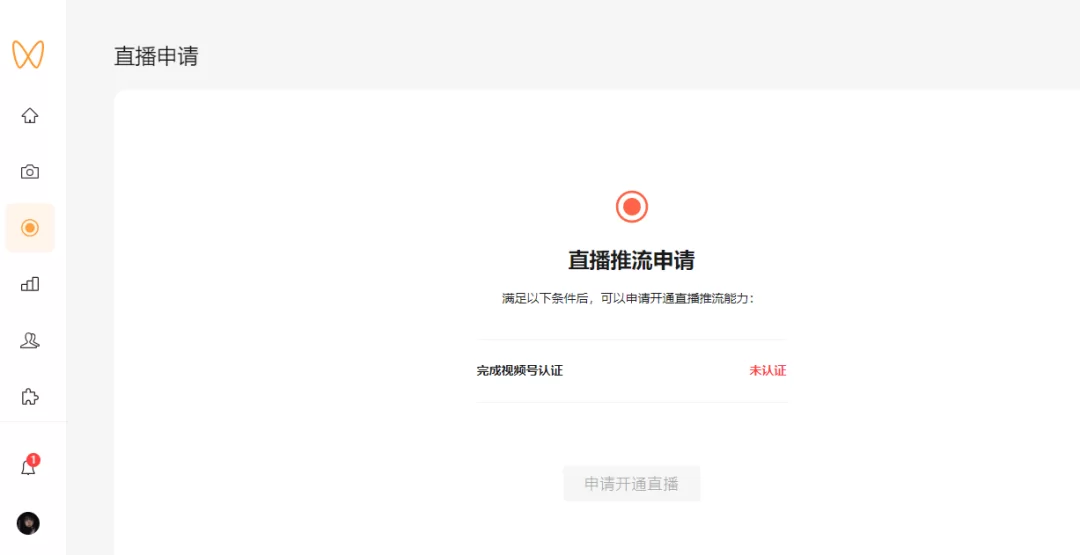Click the 完成视频号认证 requirement label
This screenshot has height=555, width=1080.
coord(520,371)
